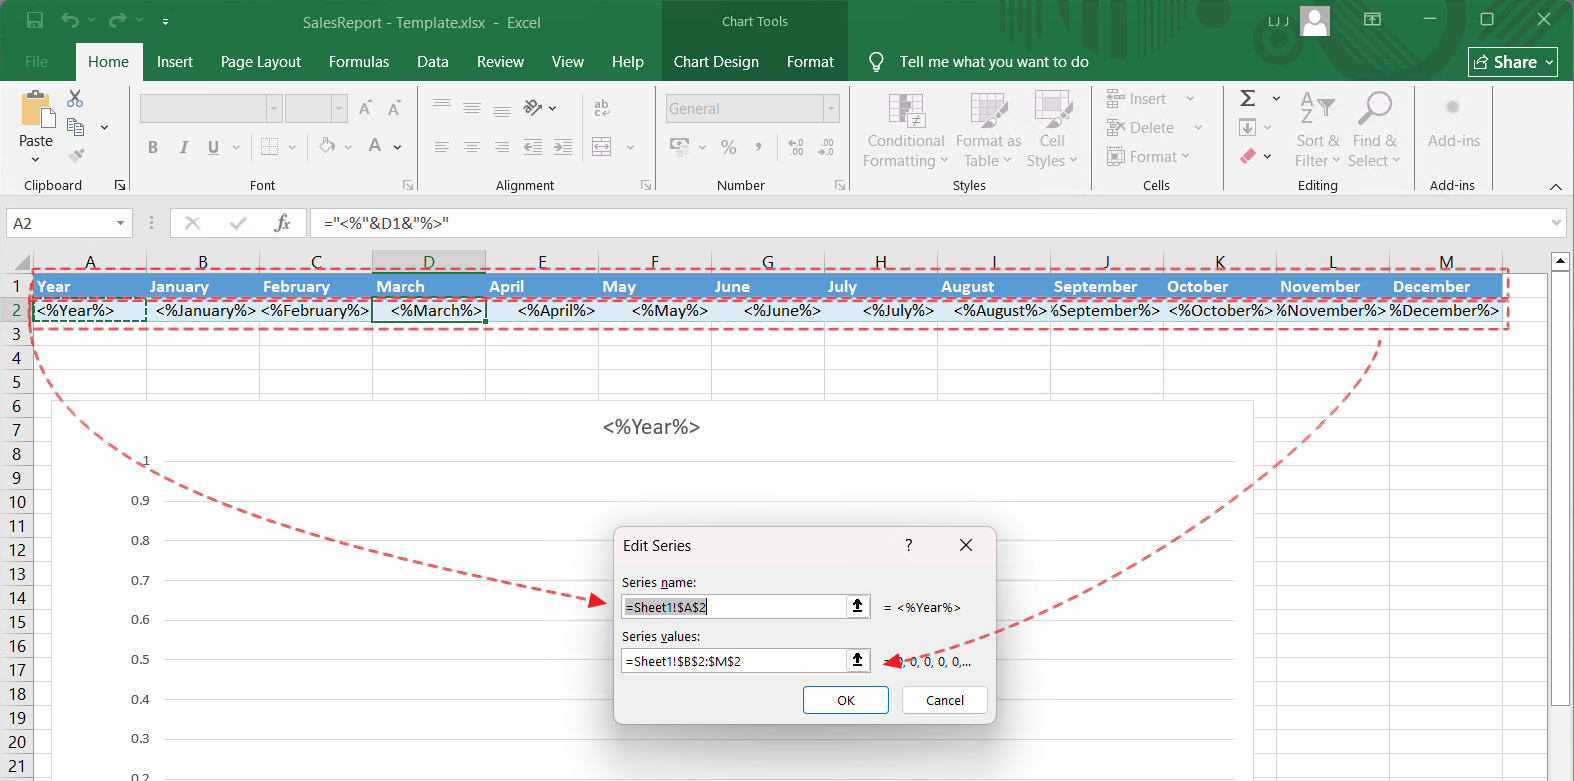Expand the Conditional Formatting dropdown
This screenshot has height=781, width=1574.
[905, 131]
